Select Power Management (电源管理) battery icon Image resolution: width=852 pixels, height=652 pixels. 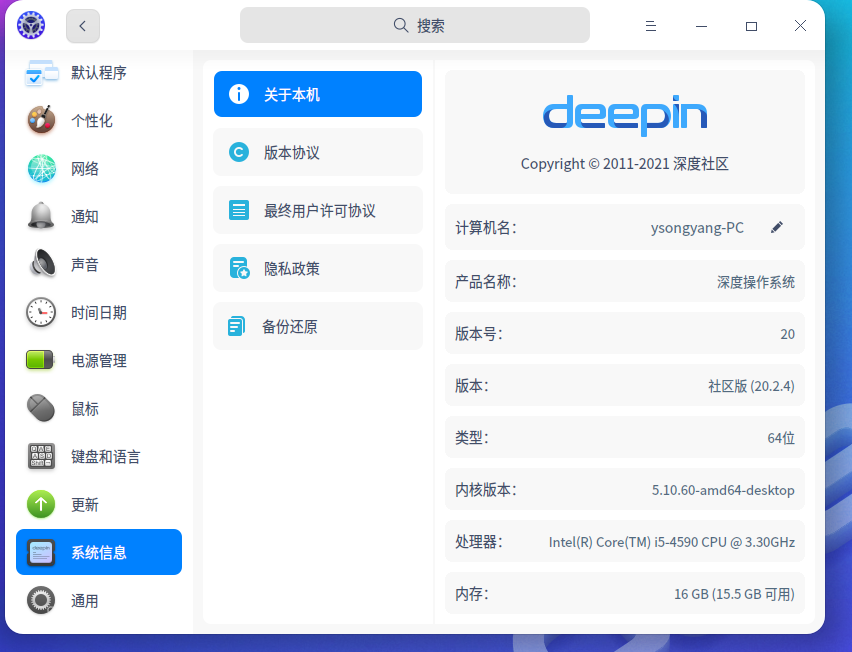click(x=41, y=361)
